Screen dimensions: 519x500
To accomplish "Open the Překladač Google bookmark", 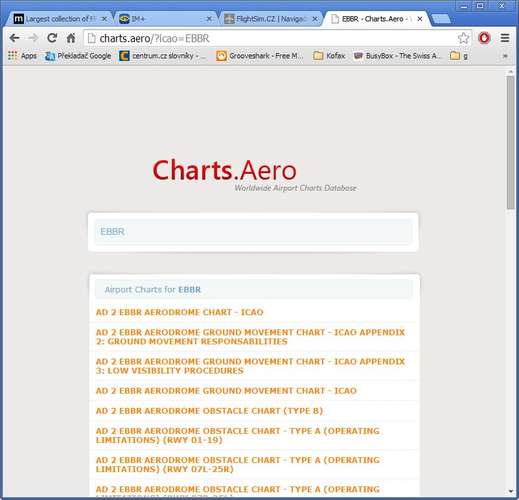I will pos(78,56).
